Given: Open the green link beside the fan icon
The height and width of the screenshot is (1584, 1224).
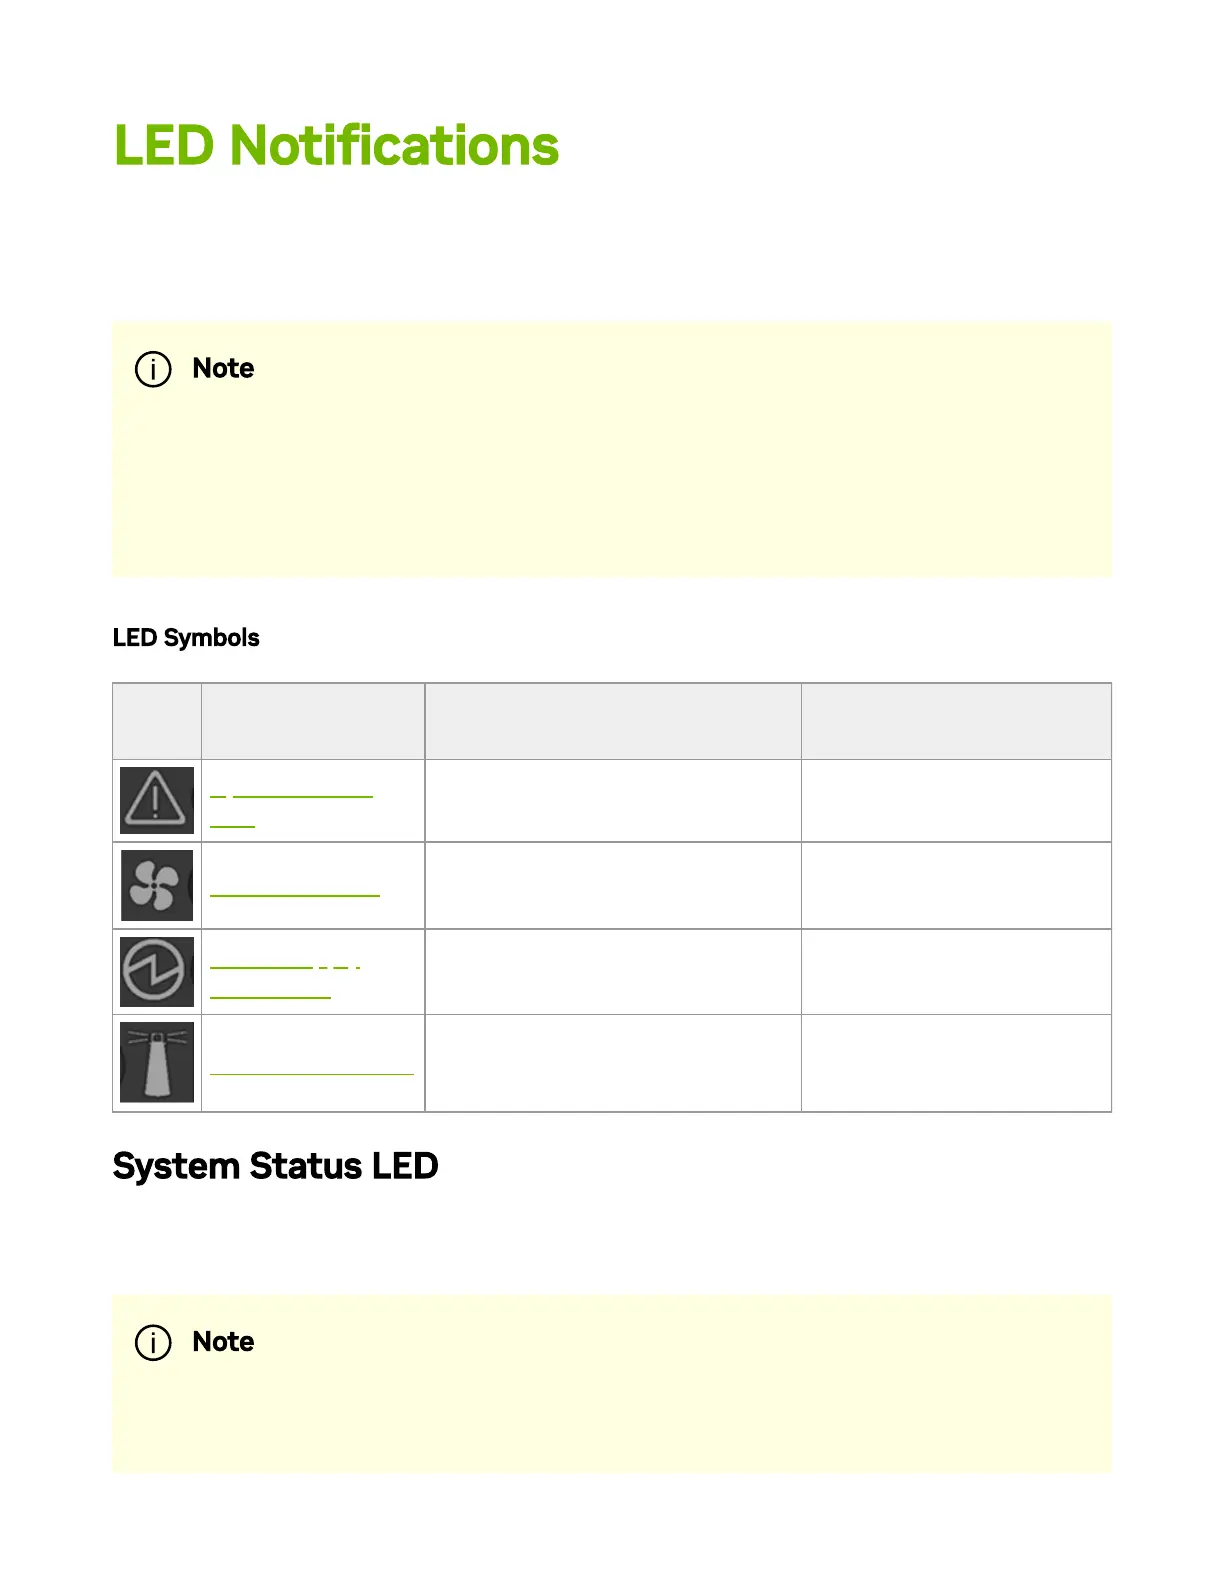Looking at the screenshot, I should [295, 894].
